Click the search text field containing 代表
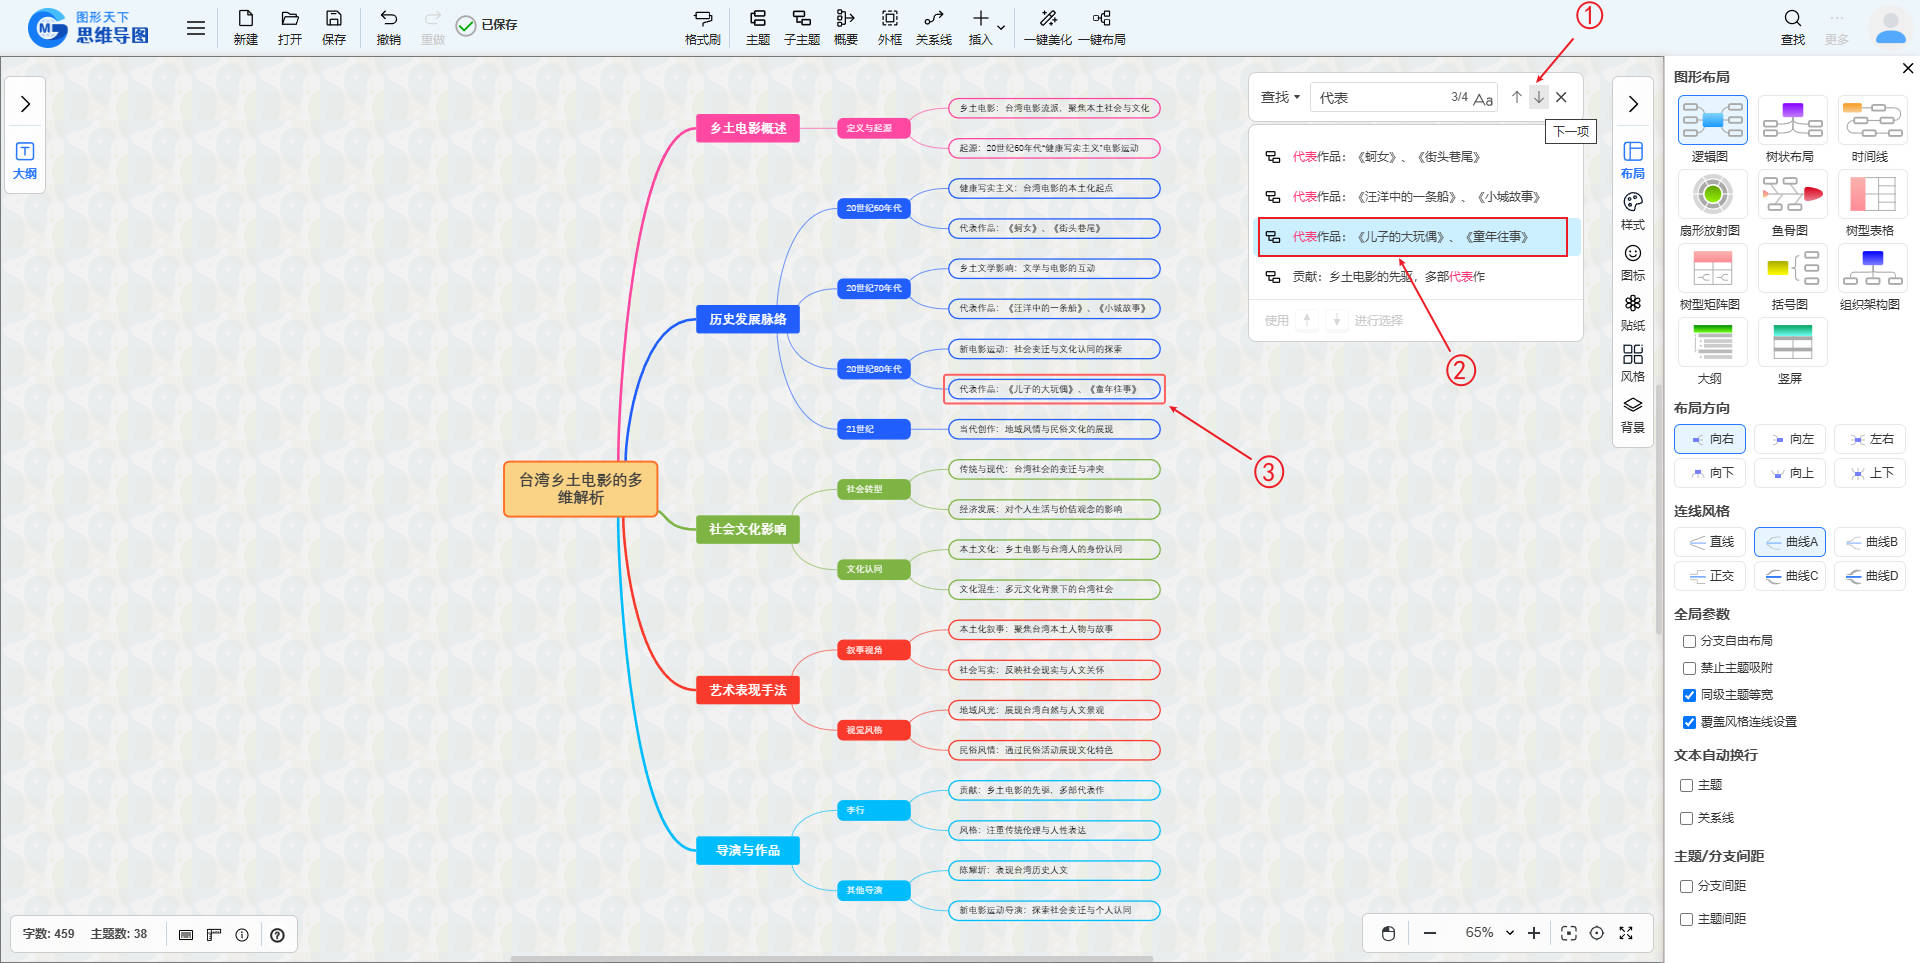The image size is (1920, 963). pos(1380,97)
